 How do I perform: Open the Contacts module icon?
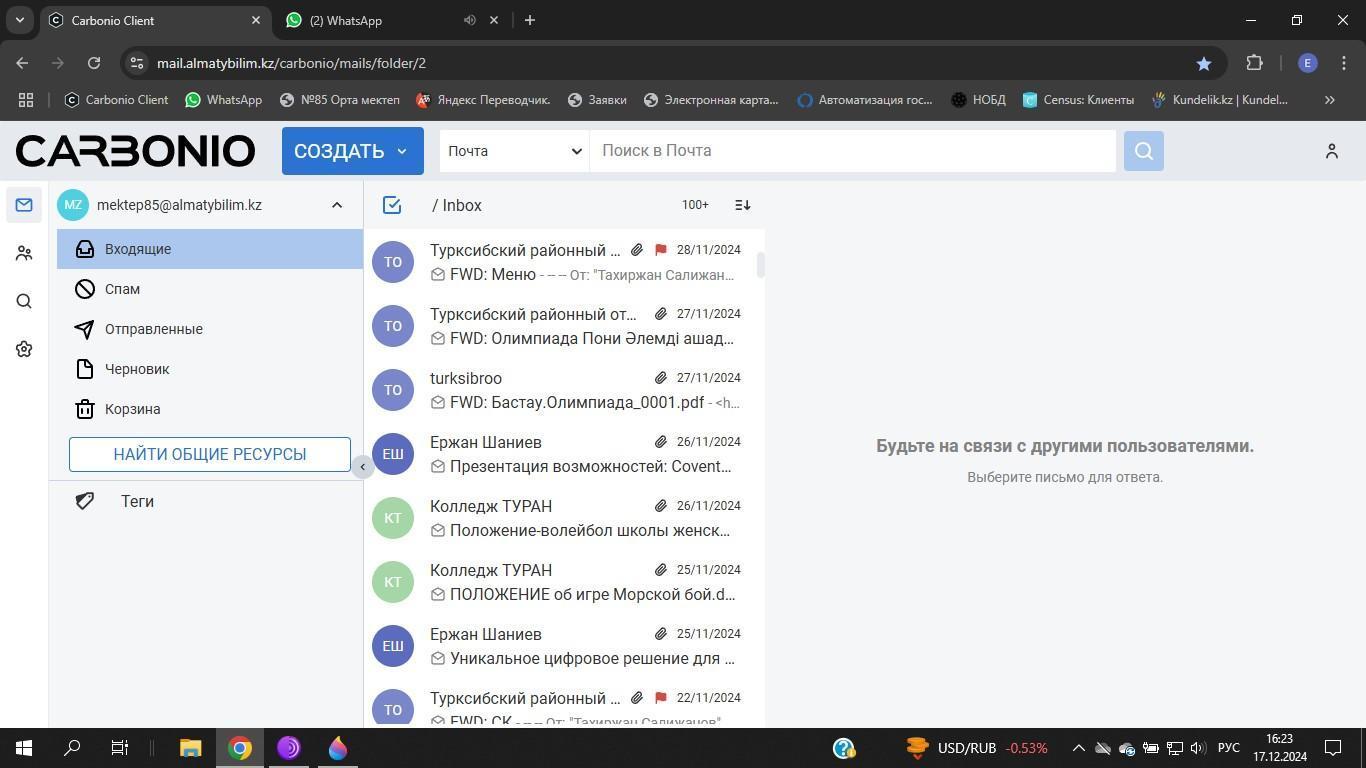pos(24,254)
